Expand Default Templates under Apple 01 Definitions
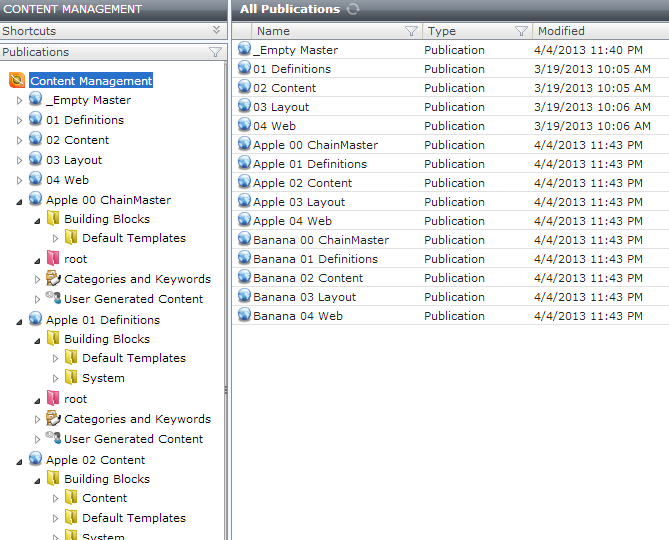The image size is (669, 540). [56, 359]
